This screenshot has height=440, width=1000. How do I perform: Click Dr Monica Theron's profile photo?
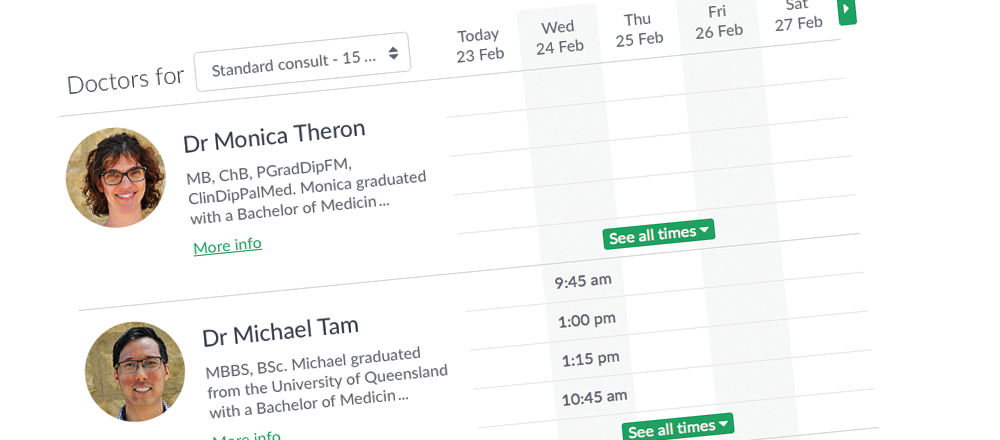[115, 177]
